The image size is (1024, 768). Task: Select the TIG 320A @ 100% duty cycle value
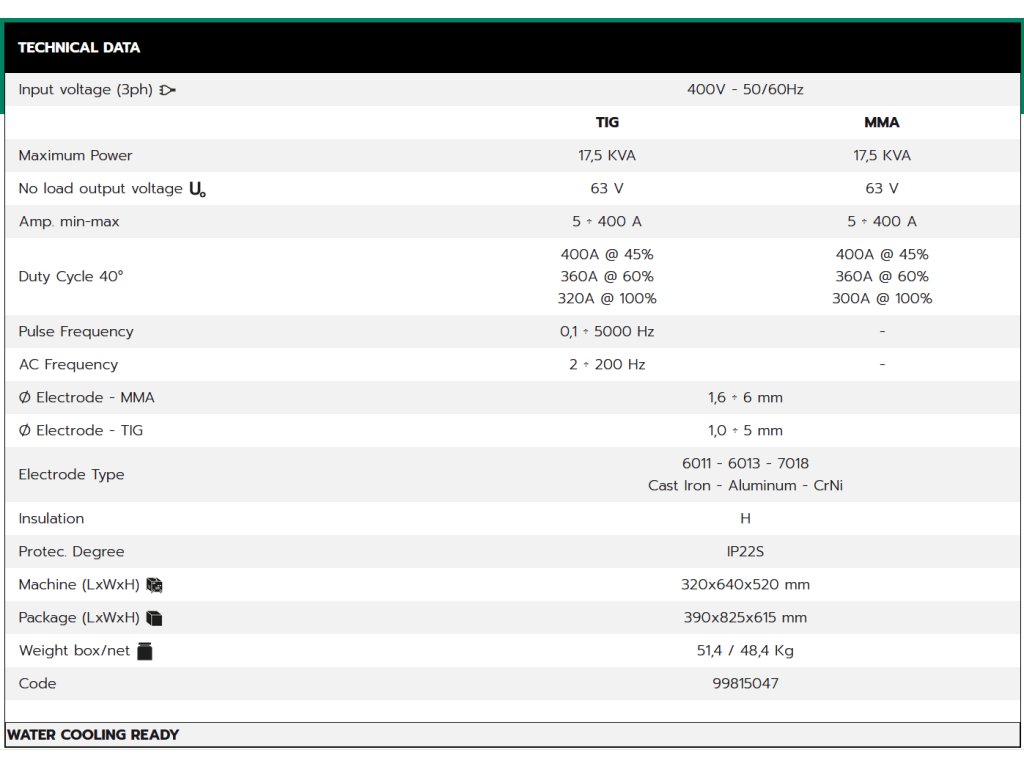coord(607,299)
